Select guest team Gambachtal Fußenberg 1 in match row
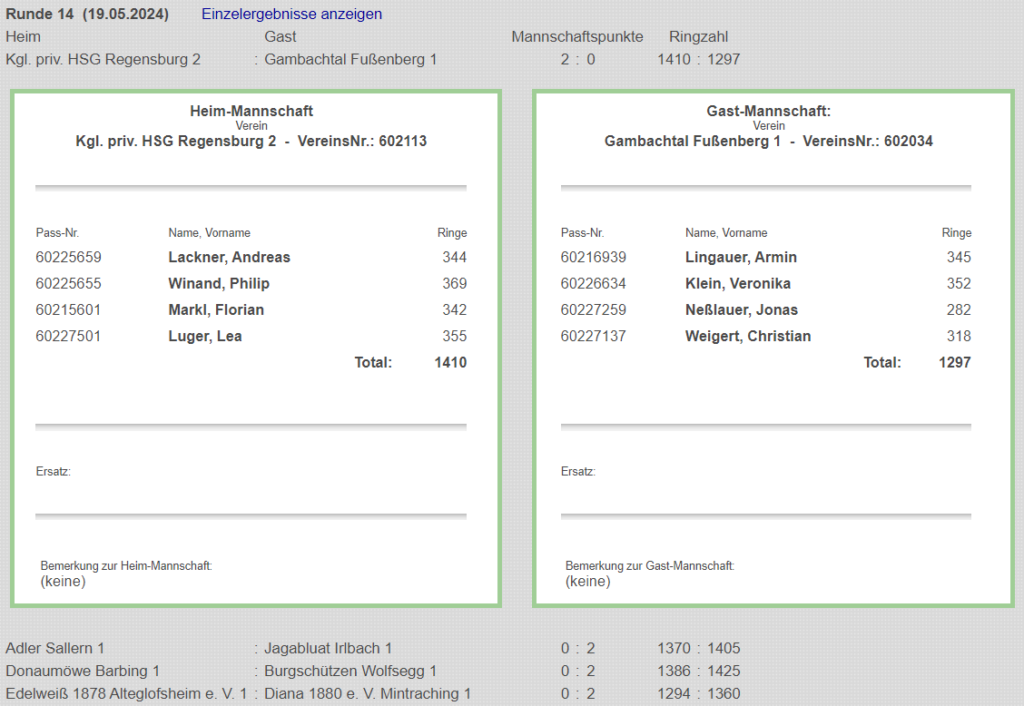This screenshot has width=1024, height=706. tap(350, 59)
